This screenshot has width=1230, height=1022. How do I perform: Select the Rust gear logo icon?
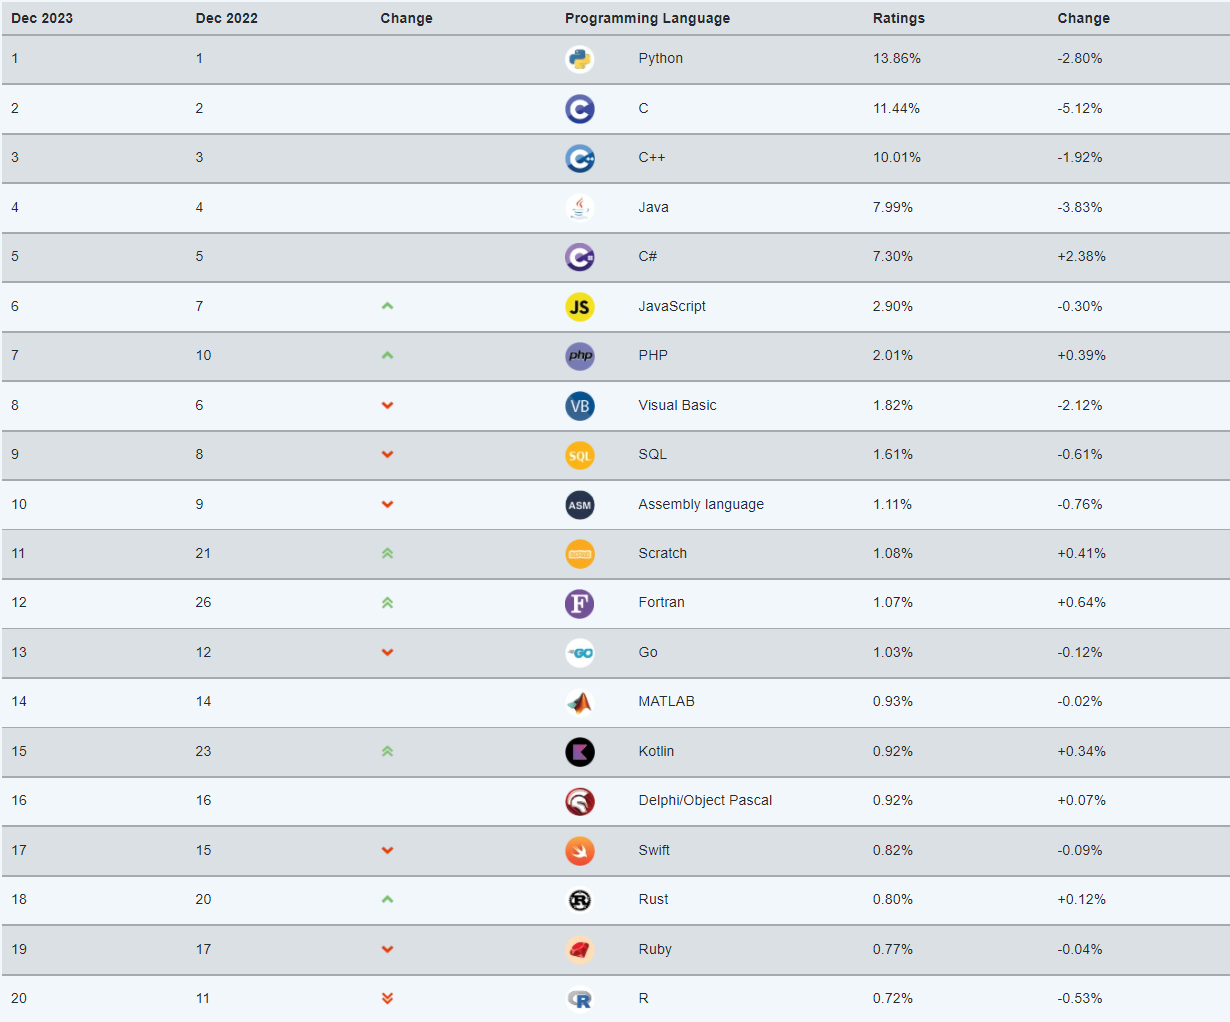[580, 900]
